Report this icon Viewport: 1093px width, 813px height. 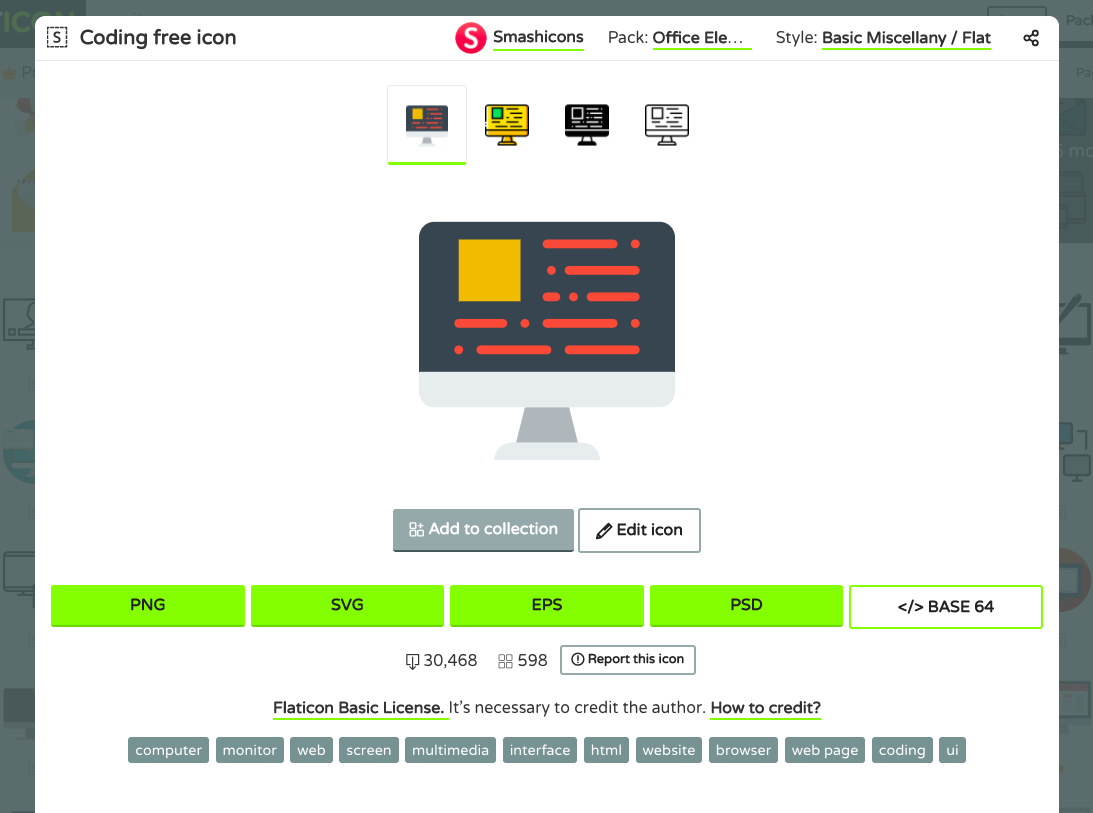[627, 659]
